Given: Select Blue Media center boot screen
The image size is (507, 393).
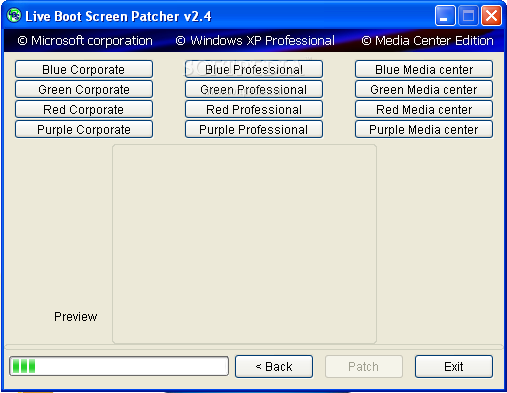Looking at the screenshot, I should 424,69.
